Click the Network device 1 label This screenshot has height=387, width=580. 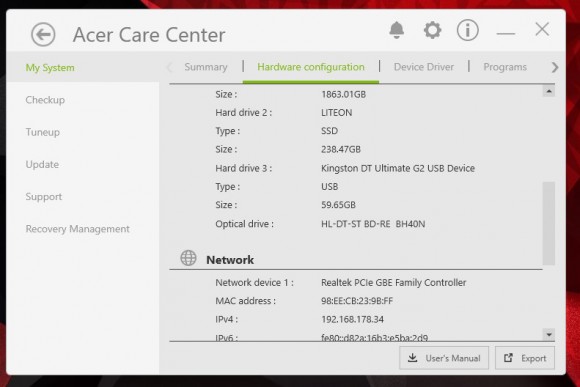click(x=254, y=283)
